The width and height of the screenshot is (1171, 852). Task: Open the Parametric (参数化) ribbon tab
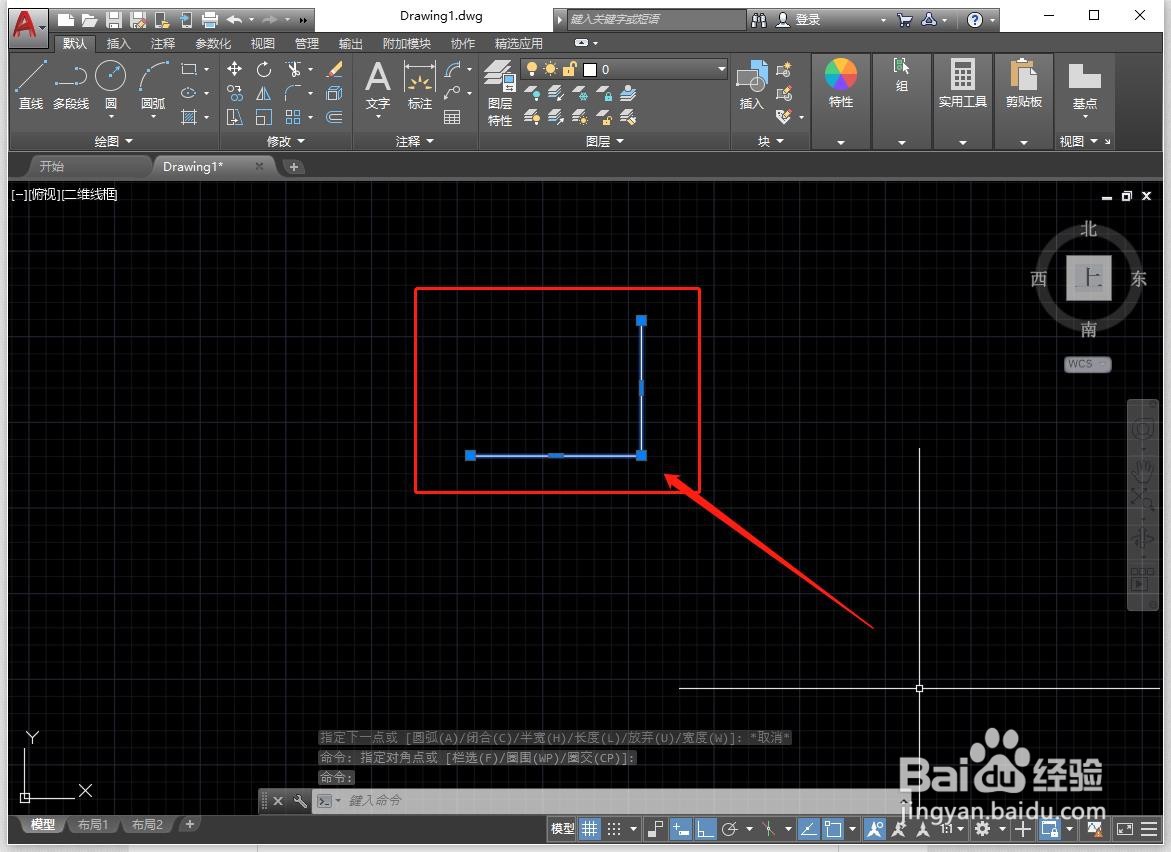tap(213, 44)
